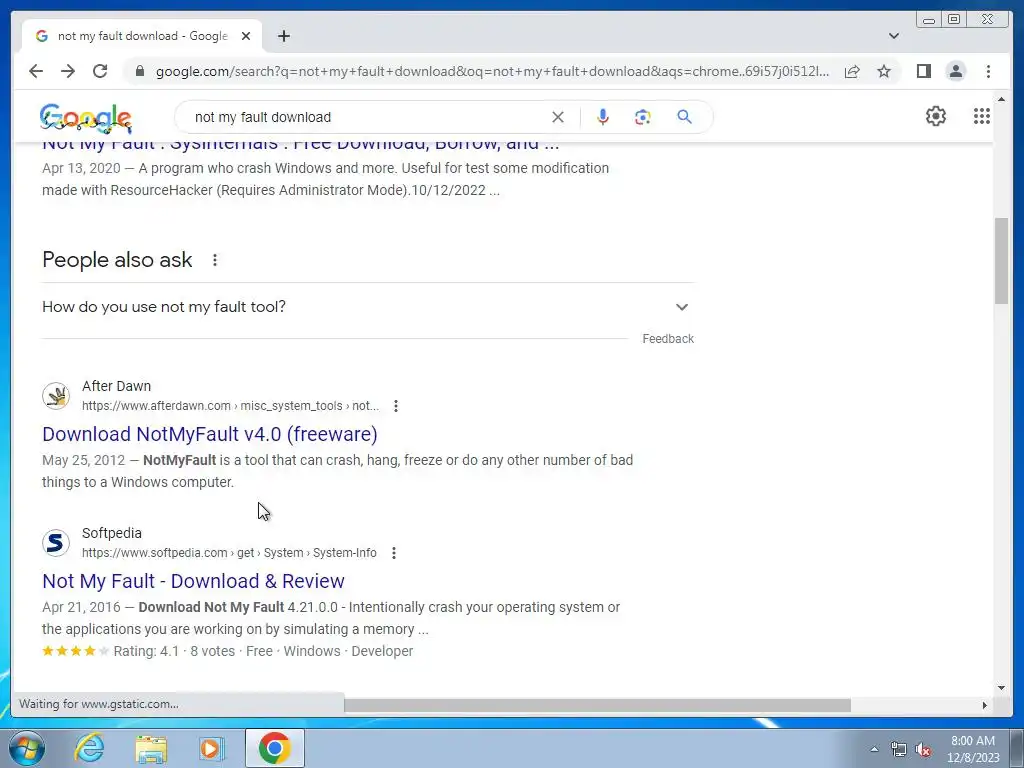
Task: Open 'Not My Fault - Download & Review' link
Action: (x=193, y=581)
